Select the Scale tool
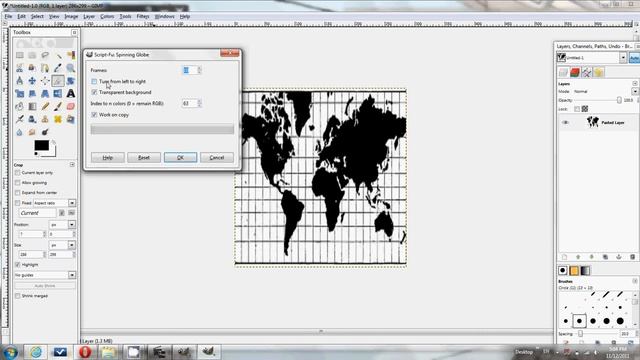 (x=20, y=93)
